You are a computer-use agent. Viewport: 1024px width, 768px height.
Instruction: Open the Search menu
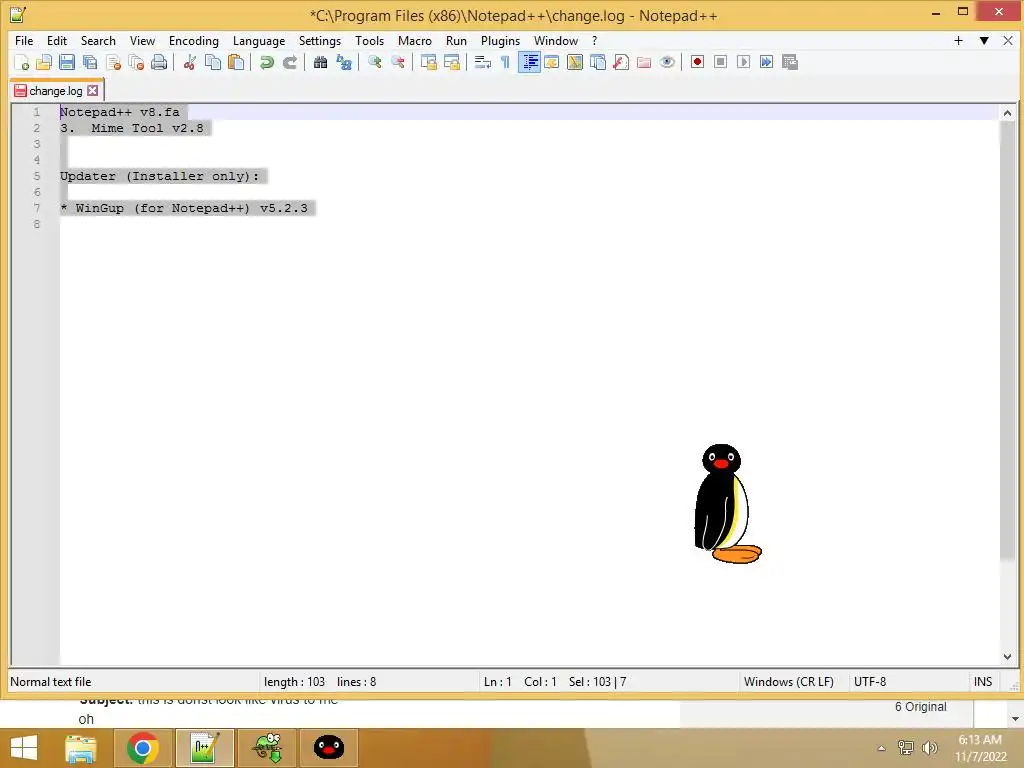pos(98,40)
